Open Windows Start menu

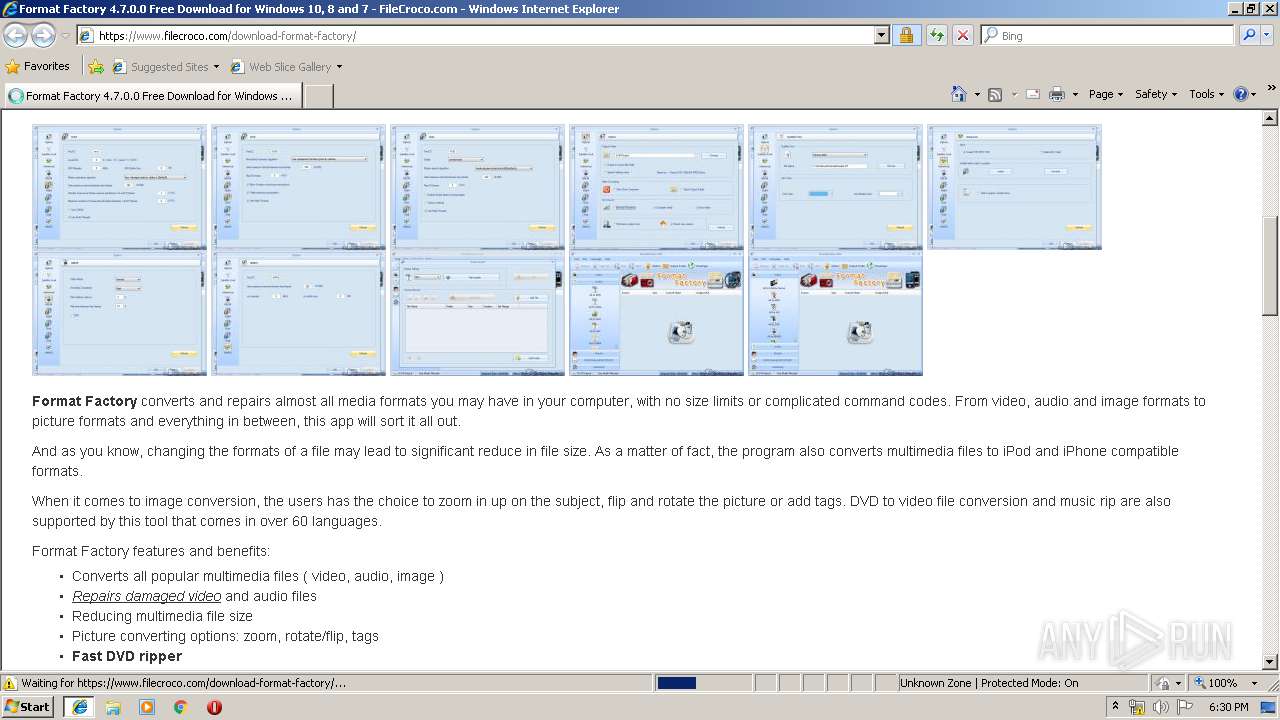pos(28,707)
